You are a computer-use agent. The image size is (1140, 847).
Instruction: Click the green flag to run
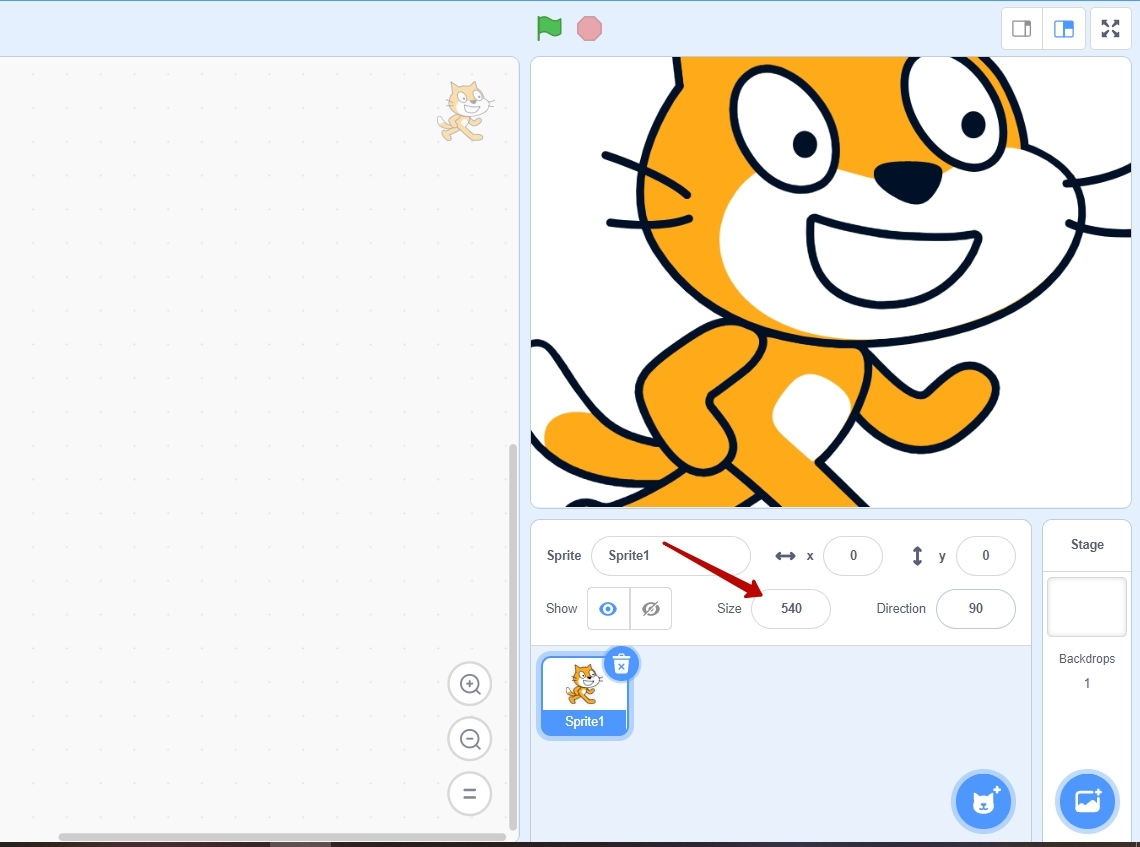click(x=549, y=28)
